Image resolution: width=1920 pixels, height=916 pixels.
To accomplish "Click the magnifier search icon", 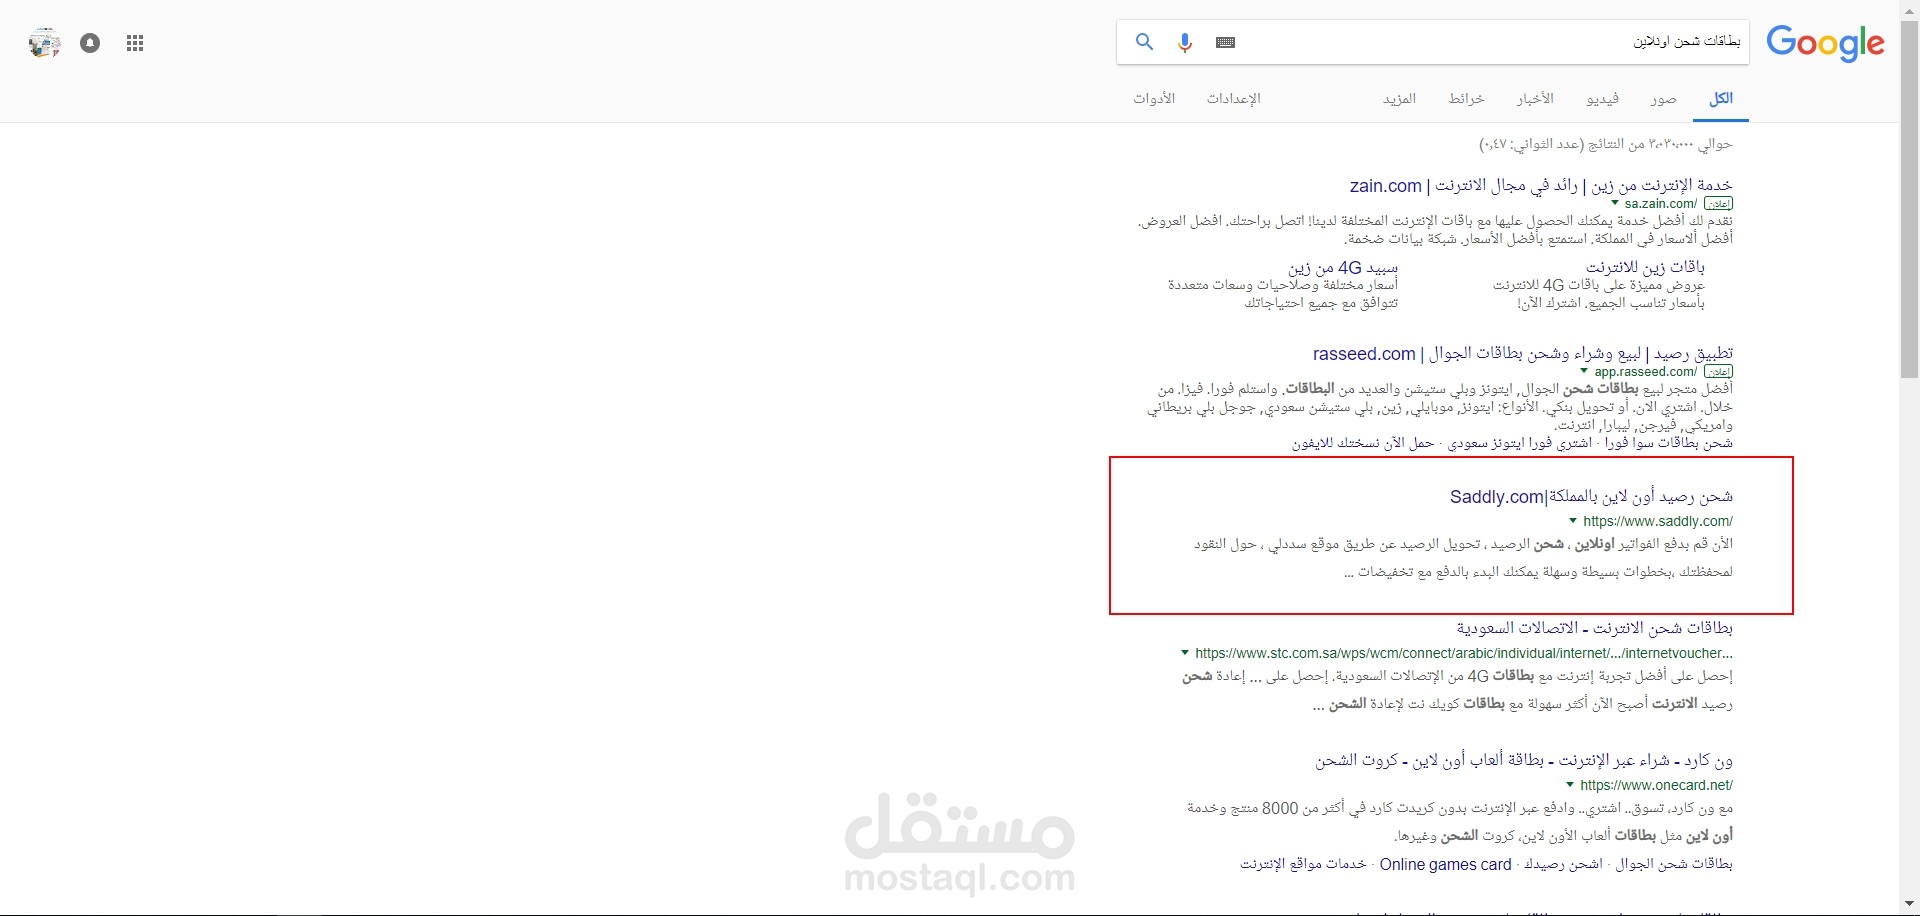I will click(1144, 42).
